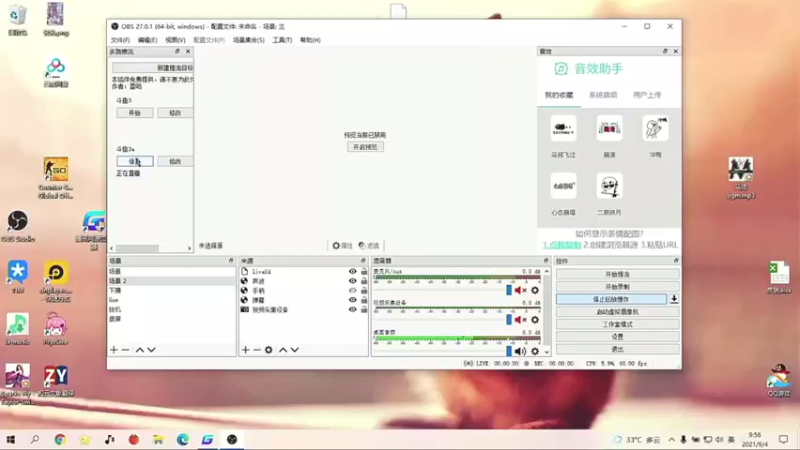The height and width of the screenshot is (450, 800).
Task: Close the 音效 dock panel
Action: pos(676,52)
